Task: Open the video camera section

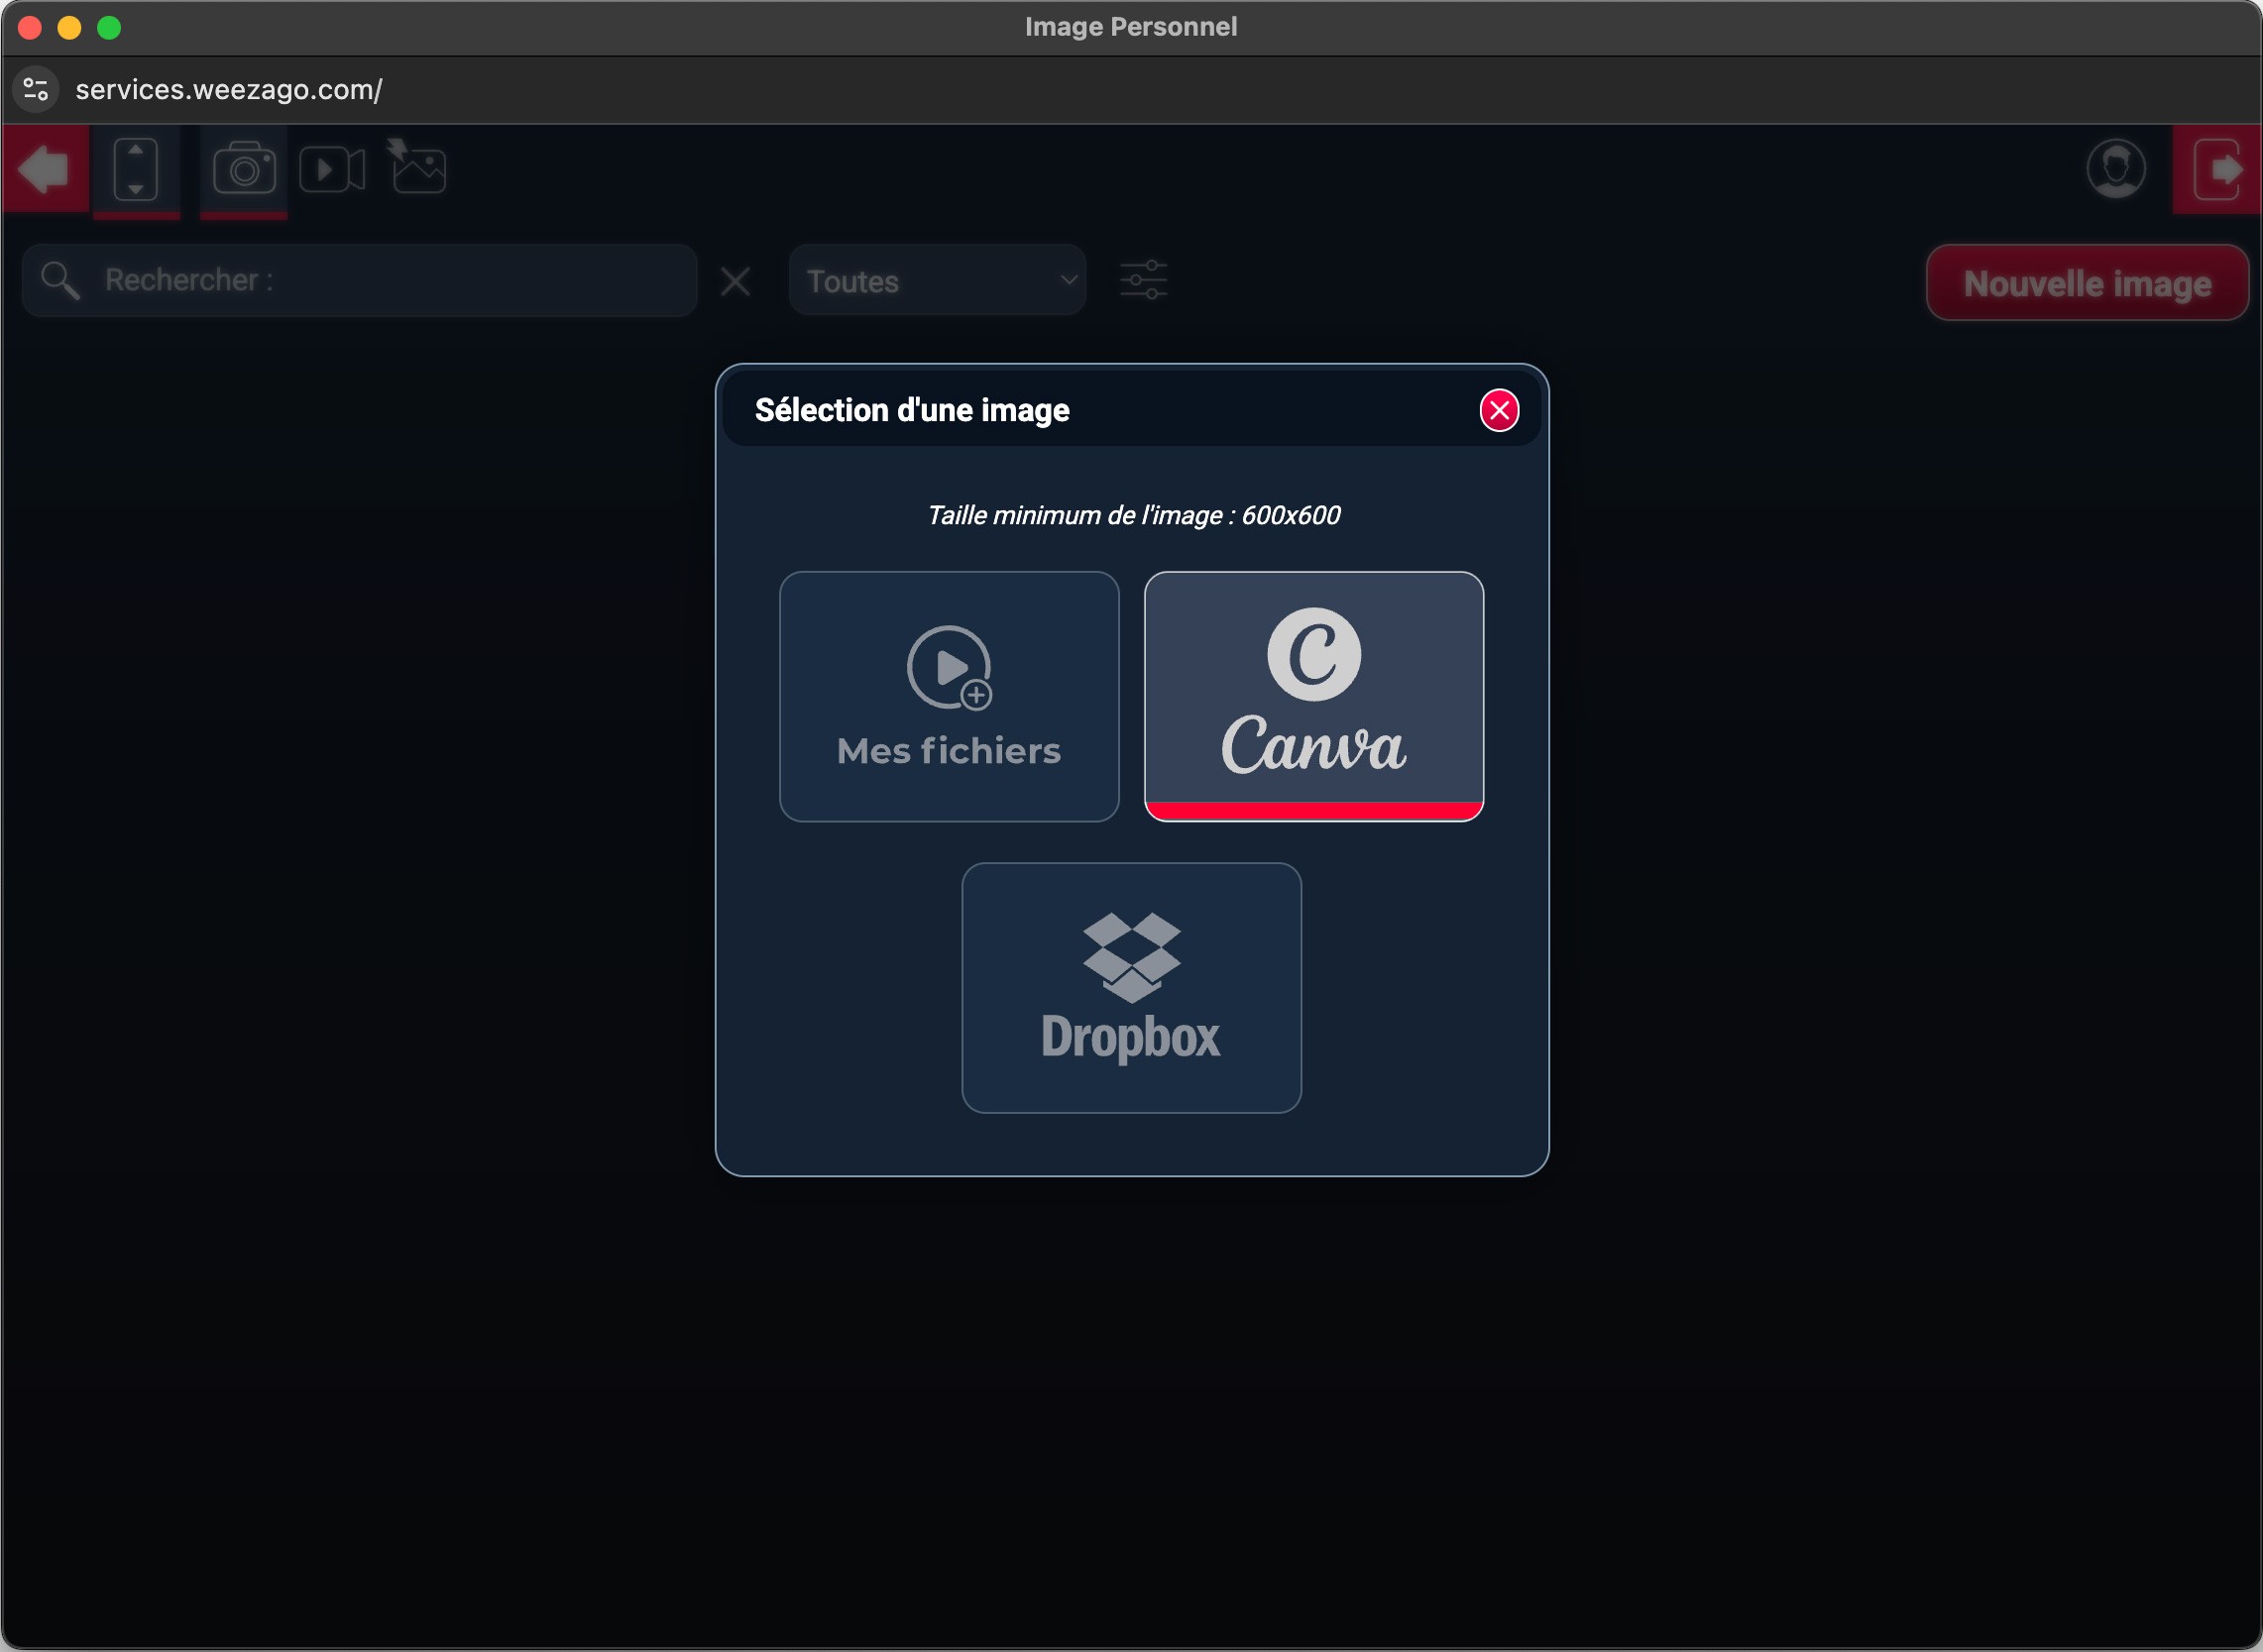Action: [x=332, y=168]
